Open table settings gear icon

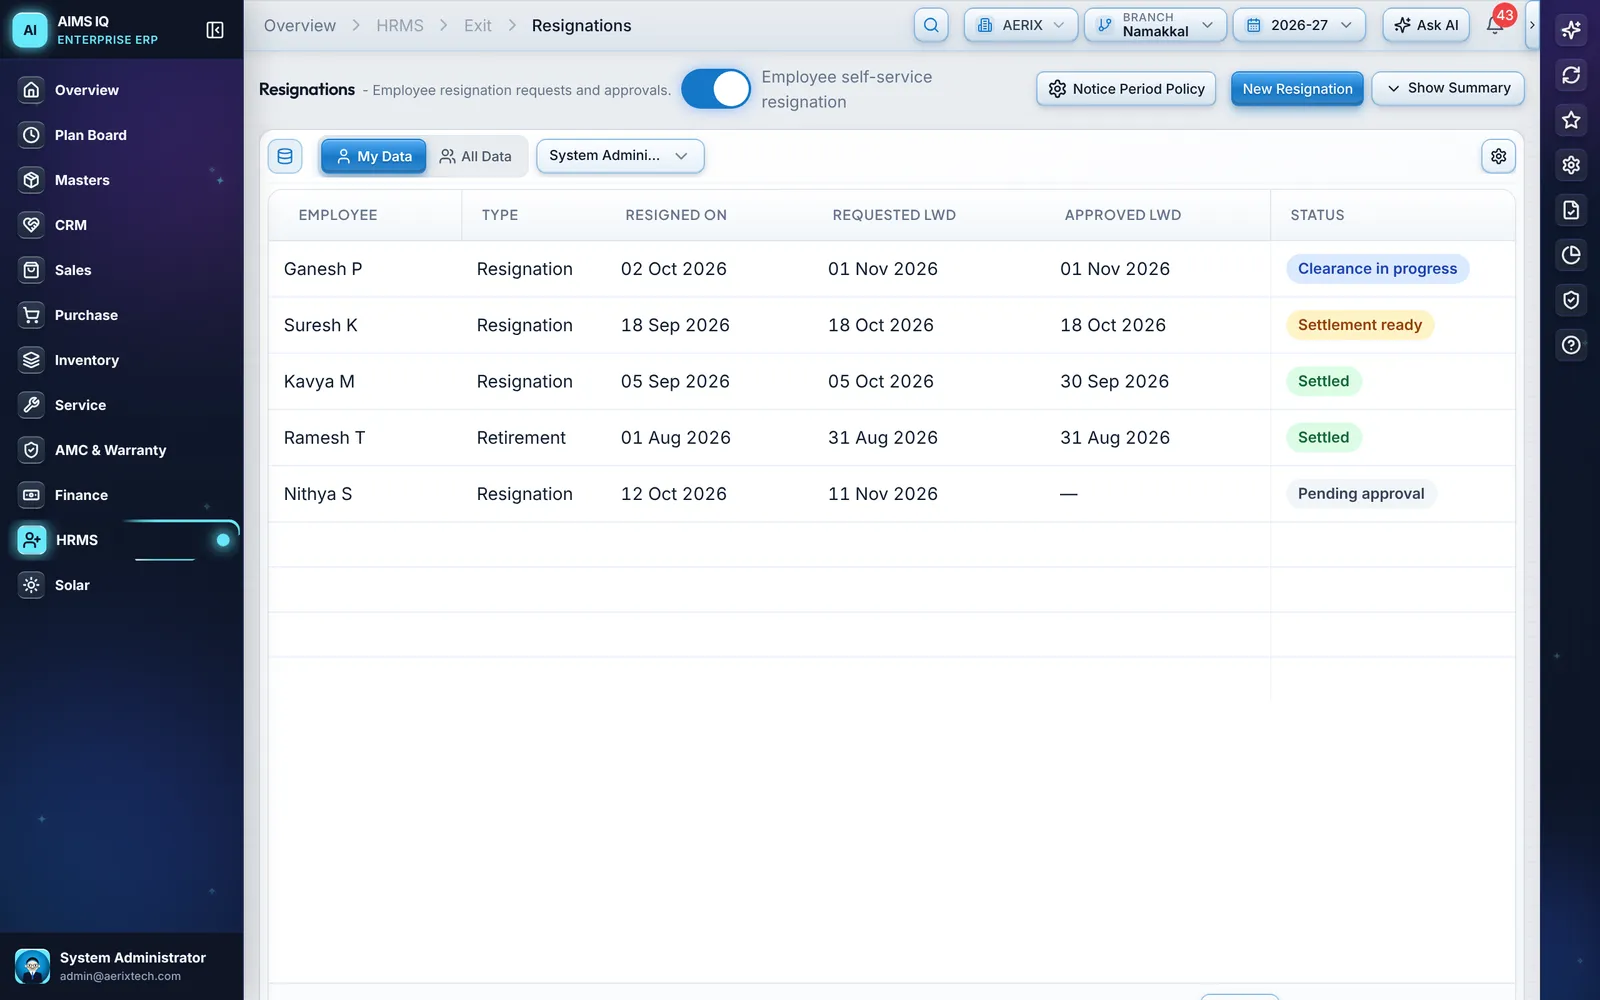coord(1498,156)
